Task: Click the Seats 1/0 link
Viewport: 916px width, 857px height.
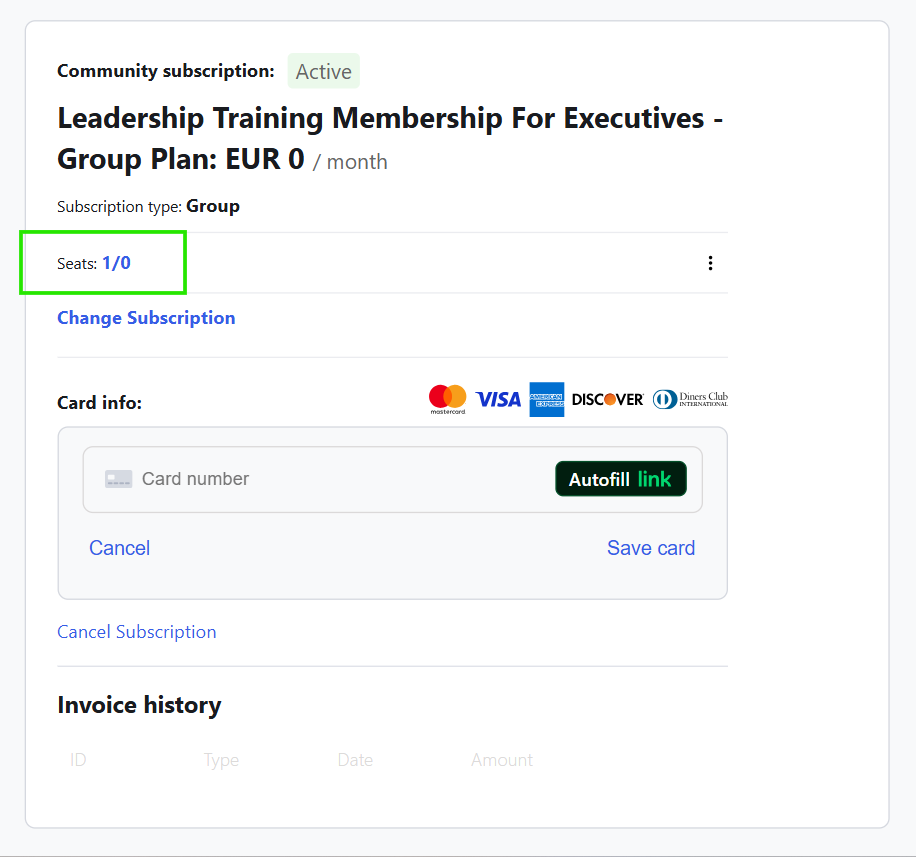Action: pyautogui.click(x=116, y=263)
